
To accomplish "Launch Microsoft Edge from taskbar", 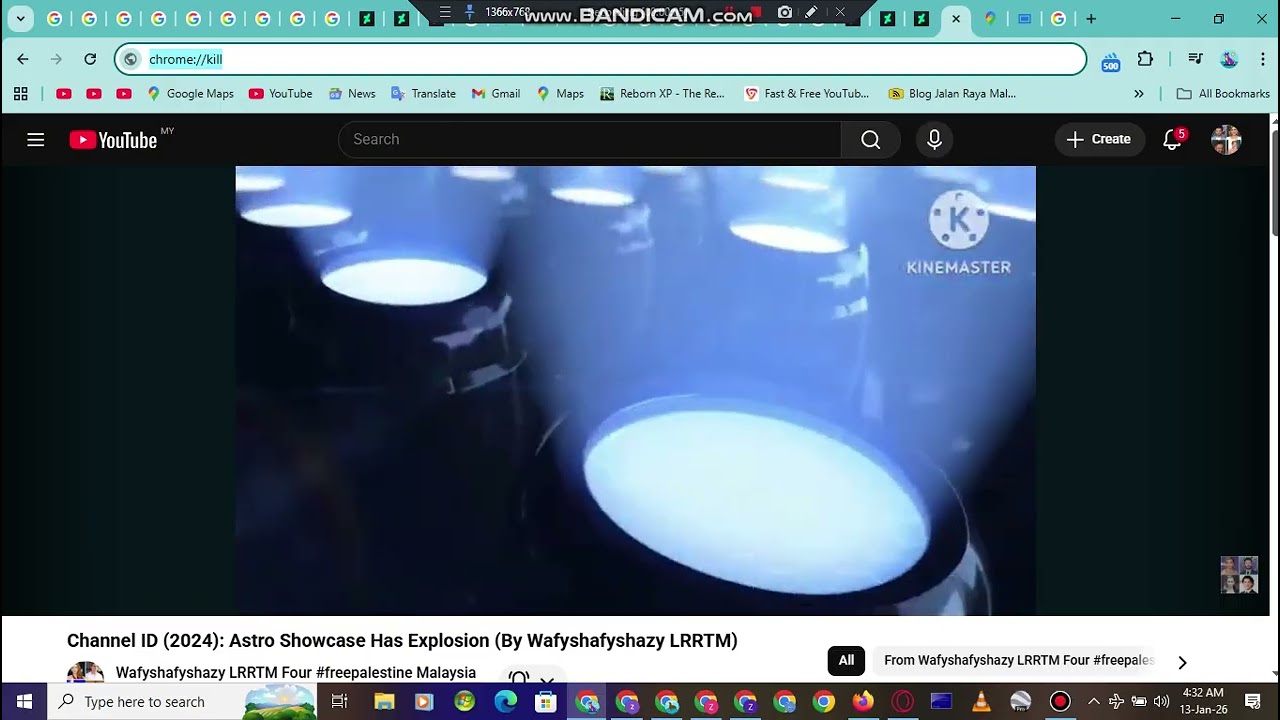I will [x=505, y=701].
